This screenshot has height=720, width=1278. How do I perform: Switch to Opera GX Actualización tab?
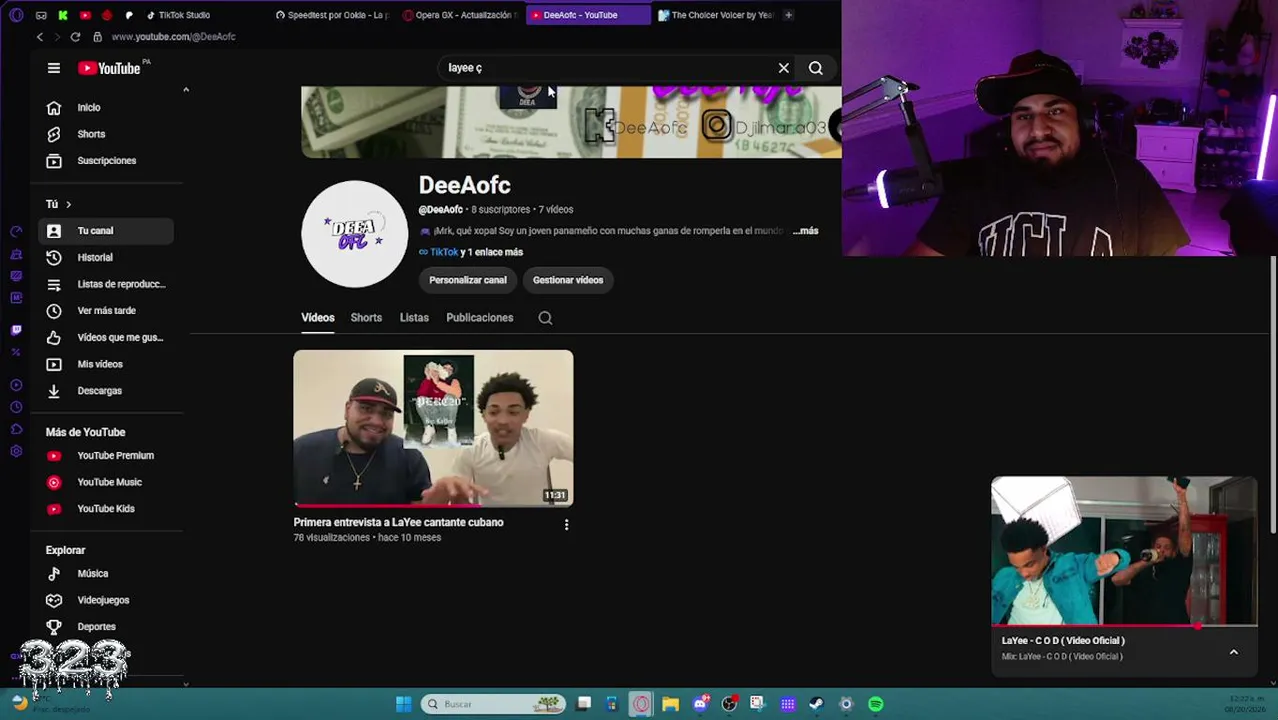click(460, 15)
